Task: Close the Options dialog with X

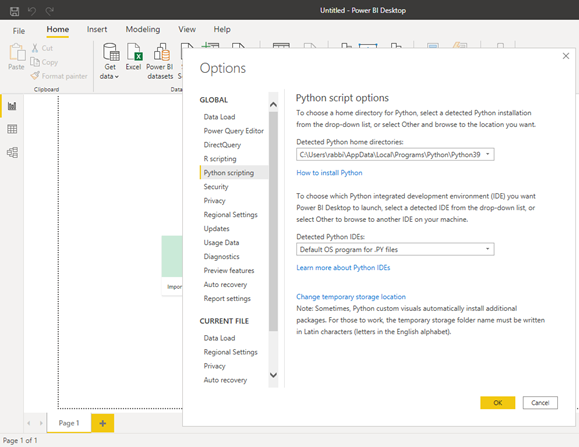Action: pyautogui.click(x=566, y=56)
